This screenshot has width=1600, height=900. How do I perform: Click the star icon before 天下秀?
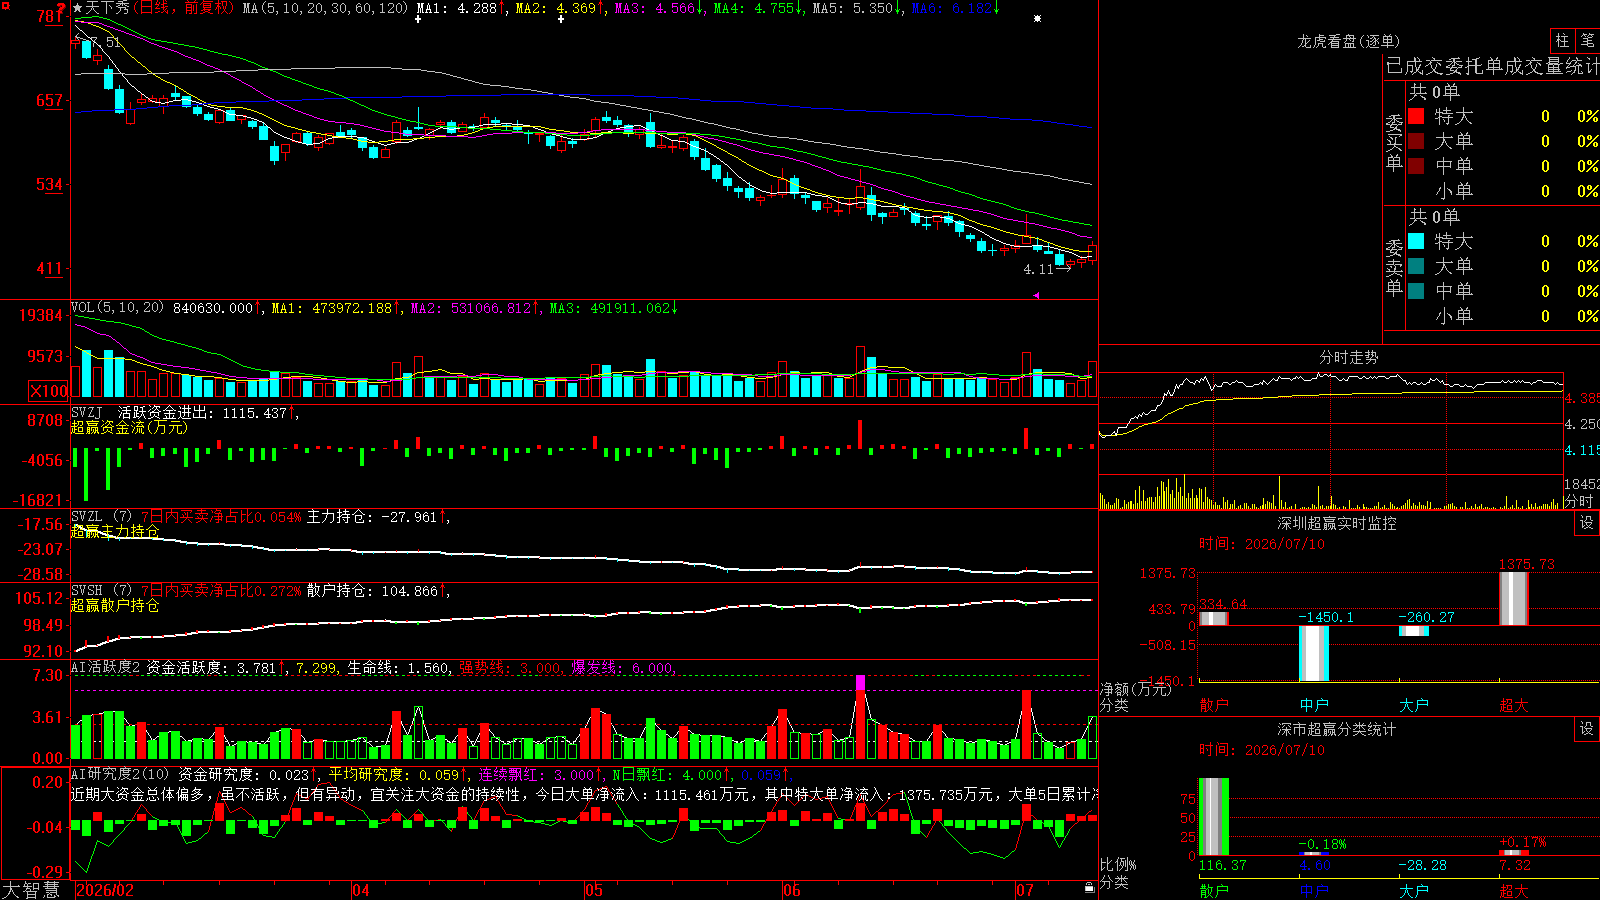tap(77, 8)
